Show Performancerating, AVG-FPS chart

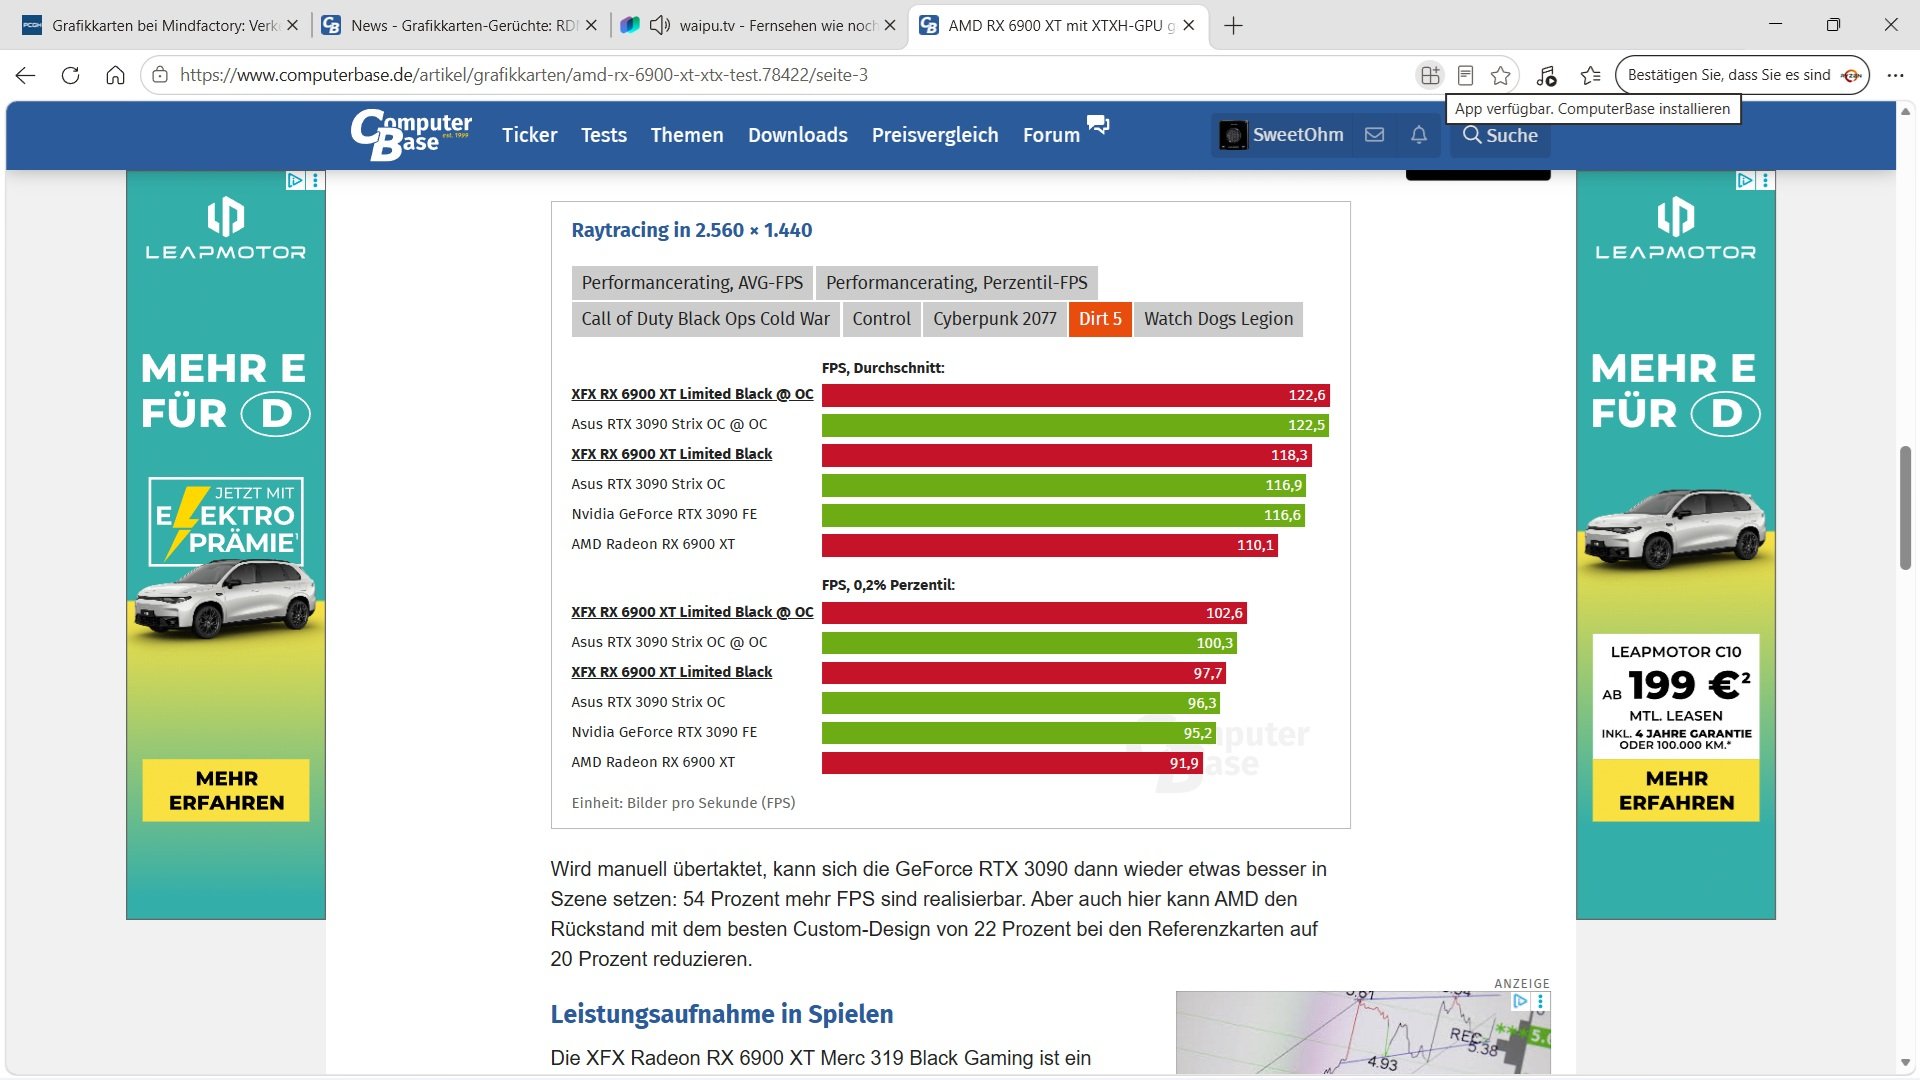(692, 283)
